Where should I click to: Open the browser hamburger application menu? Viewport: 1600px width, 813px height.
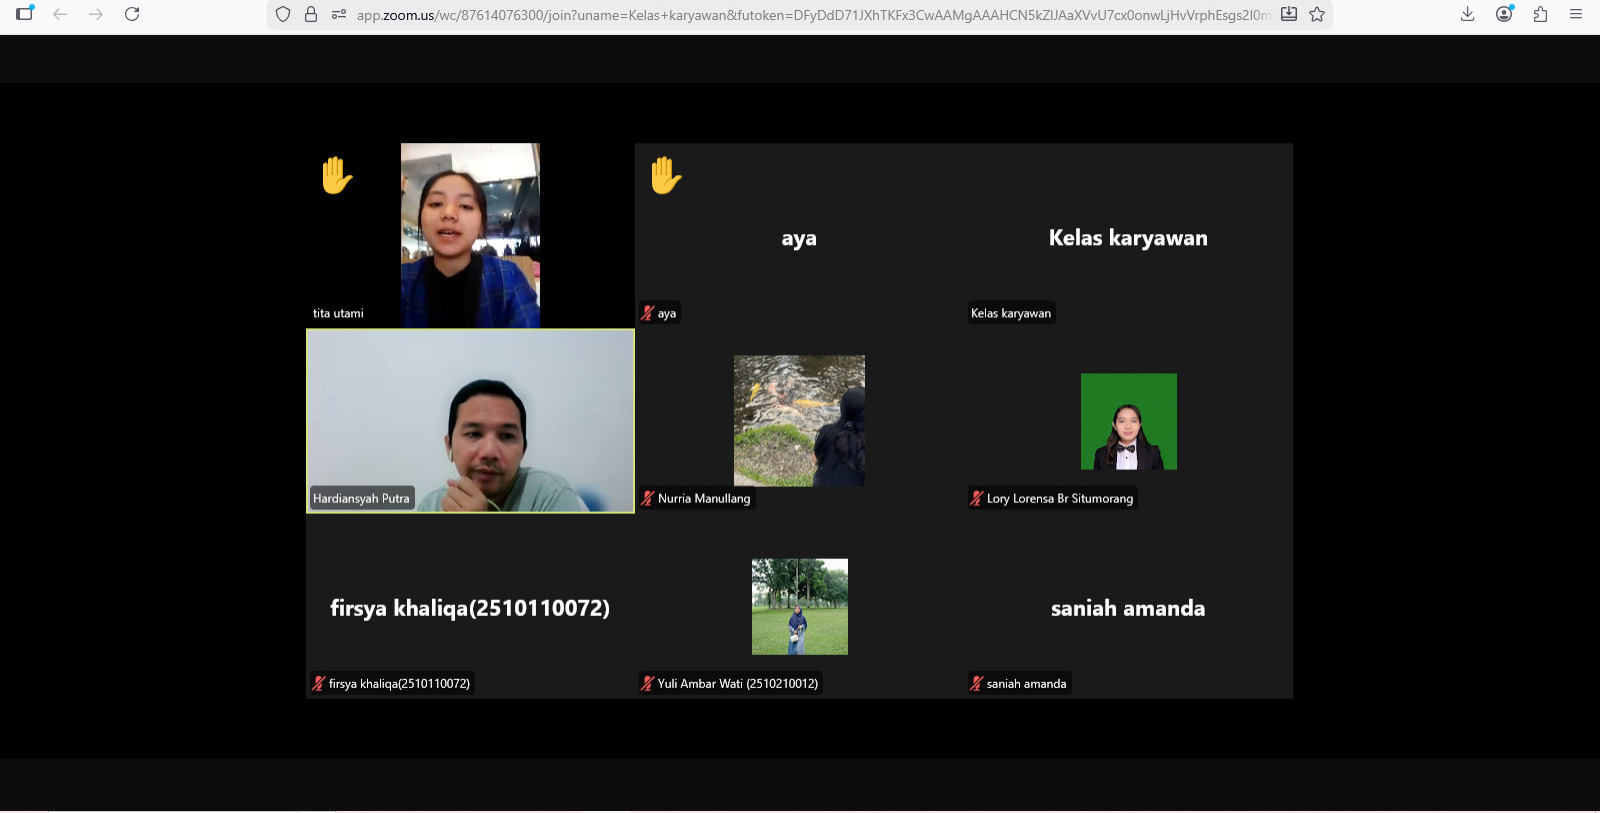point(1576,14)
